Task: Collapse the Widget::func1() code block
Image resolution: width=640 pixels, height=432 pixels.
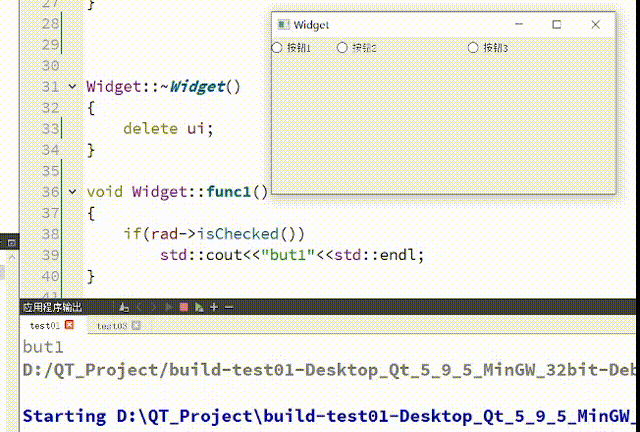Action: point(72,192)
